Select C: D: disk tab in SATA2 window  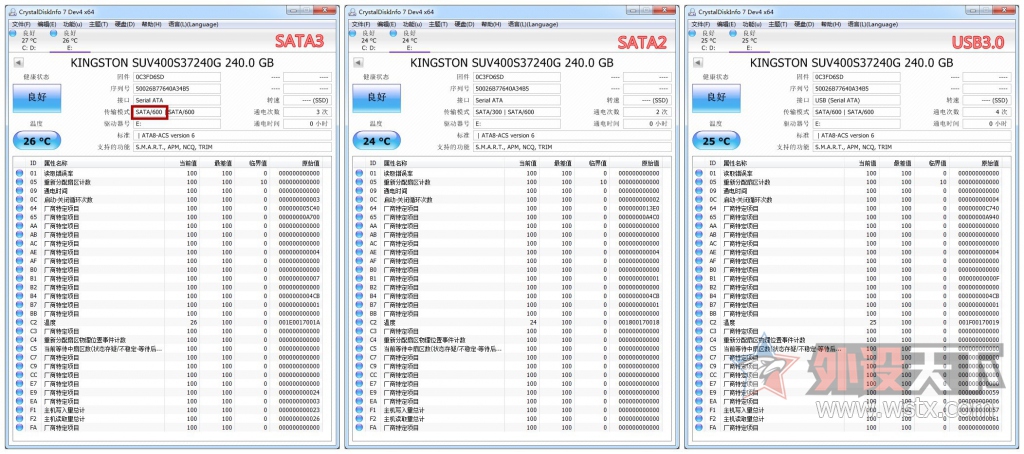coord(368,40)
